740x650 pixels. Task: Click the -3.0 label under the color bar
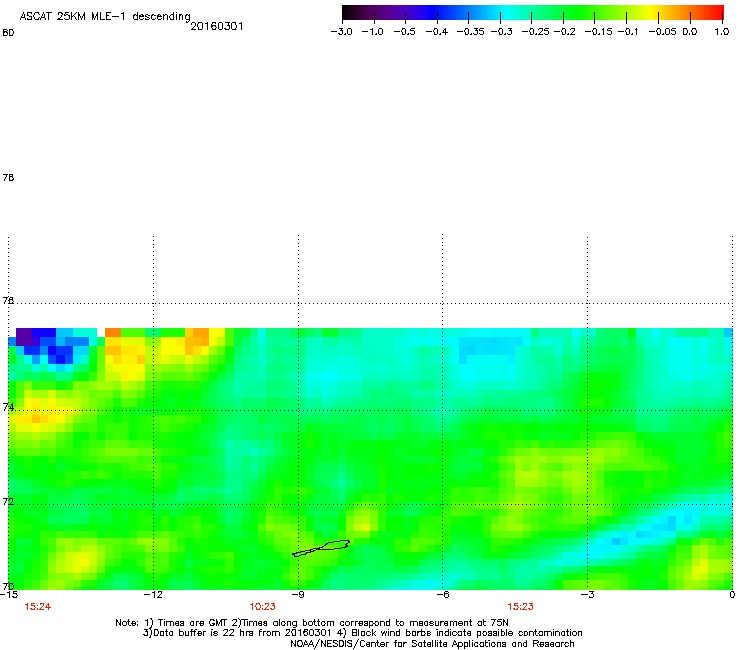tap(341, 32)
